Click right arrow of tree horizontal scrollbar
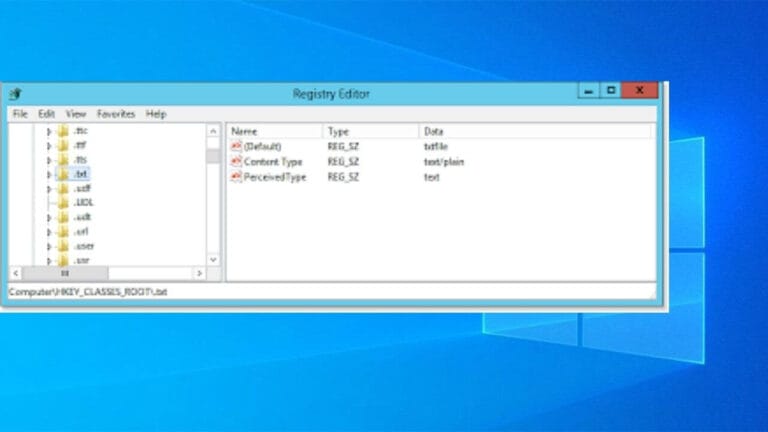The height and width of the screenshot is (432, 768). click(199, 273)
